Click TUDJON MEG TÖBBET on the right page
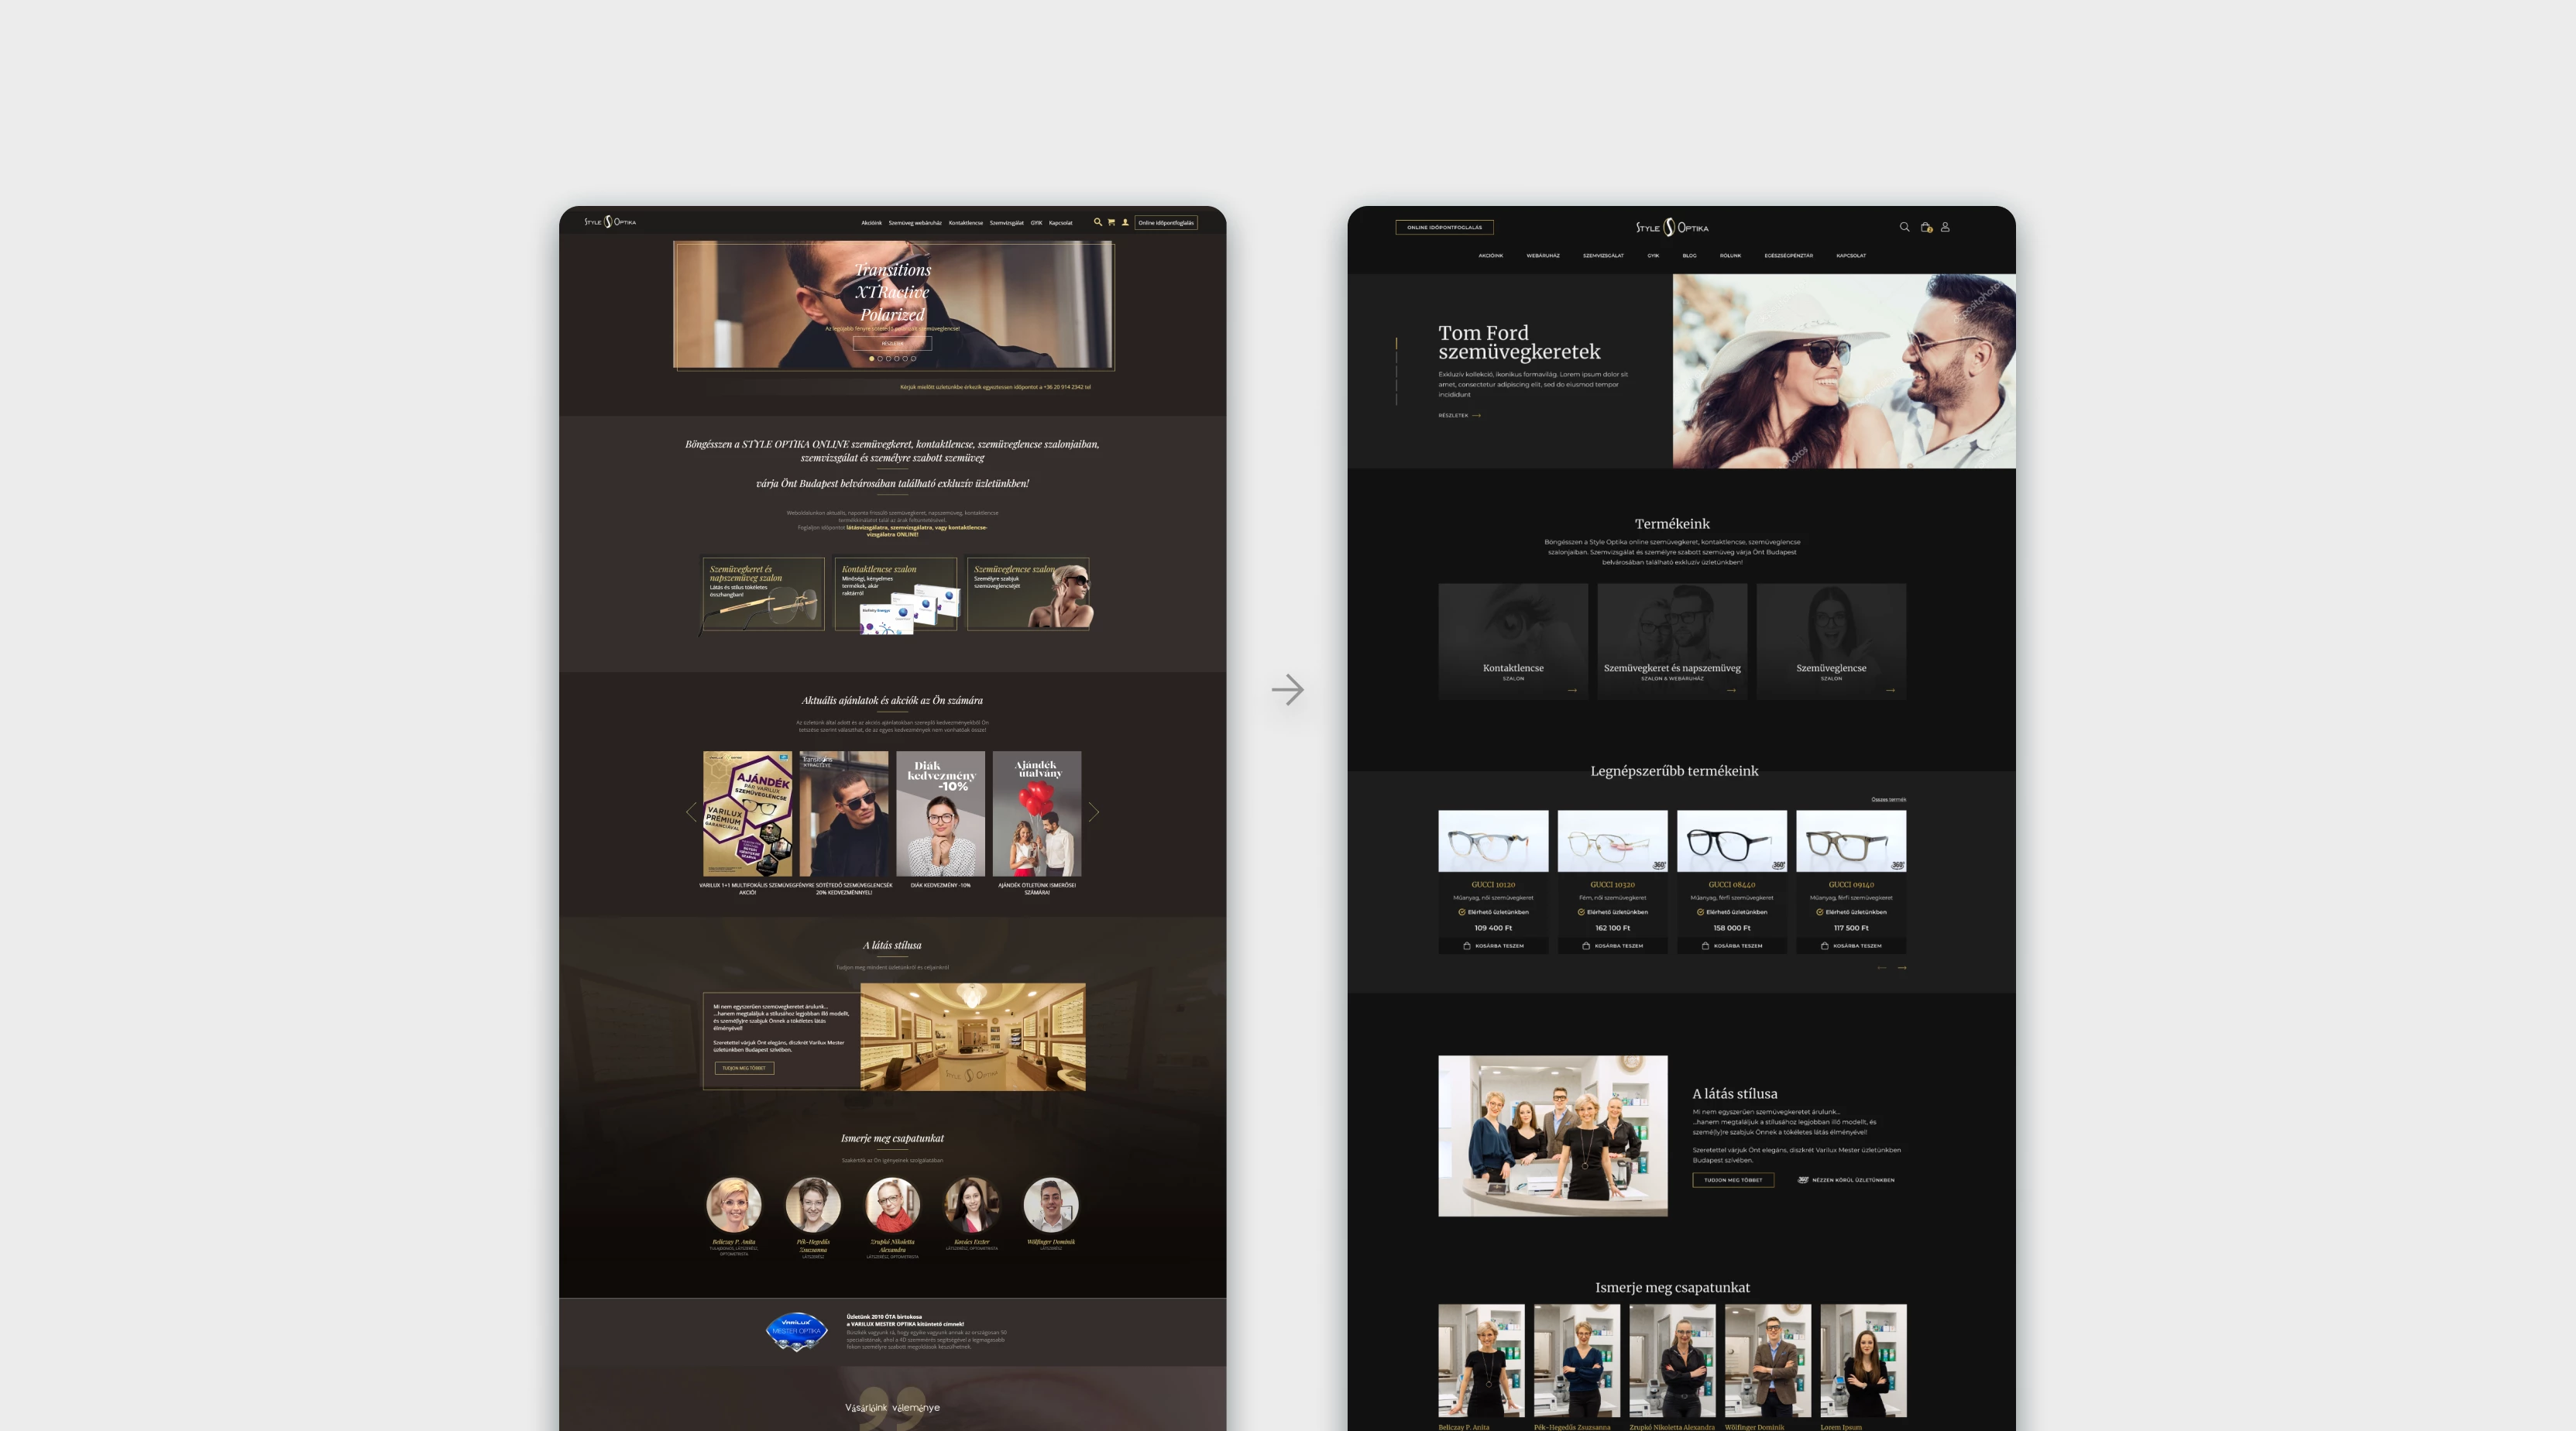 tap(1733, 1180)
